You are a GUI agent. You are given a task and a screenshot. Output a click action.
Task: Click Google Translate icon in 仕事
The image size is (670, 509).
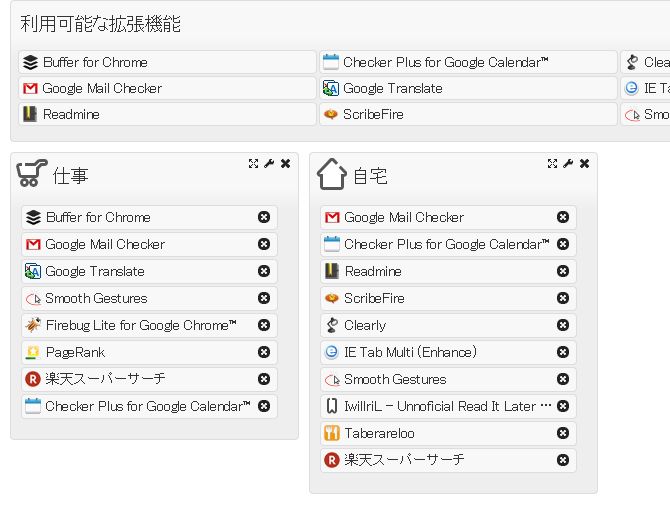(x=33, y=271)
